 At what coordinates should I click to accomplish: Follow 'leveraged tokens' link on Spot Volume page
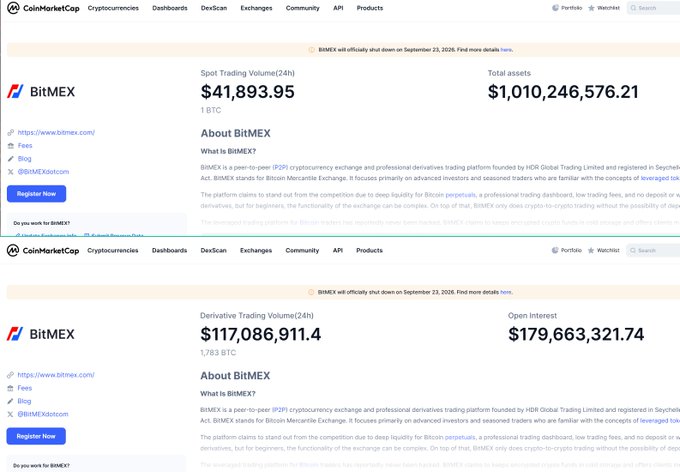point(660,178)
